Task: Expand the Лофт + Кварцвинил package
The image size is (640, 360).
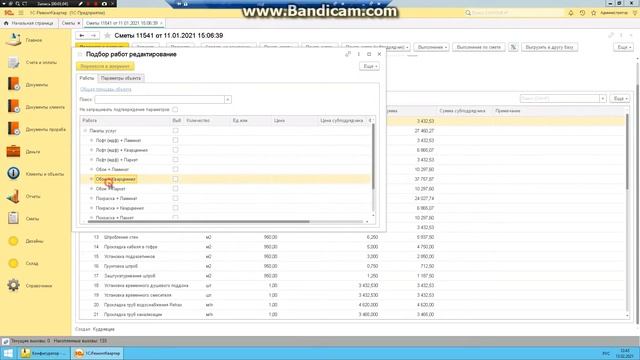Action: [x=91, y=150]
